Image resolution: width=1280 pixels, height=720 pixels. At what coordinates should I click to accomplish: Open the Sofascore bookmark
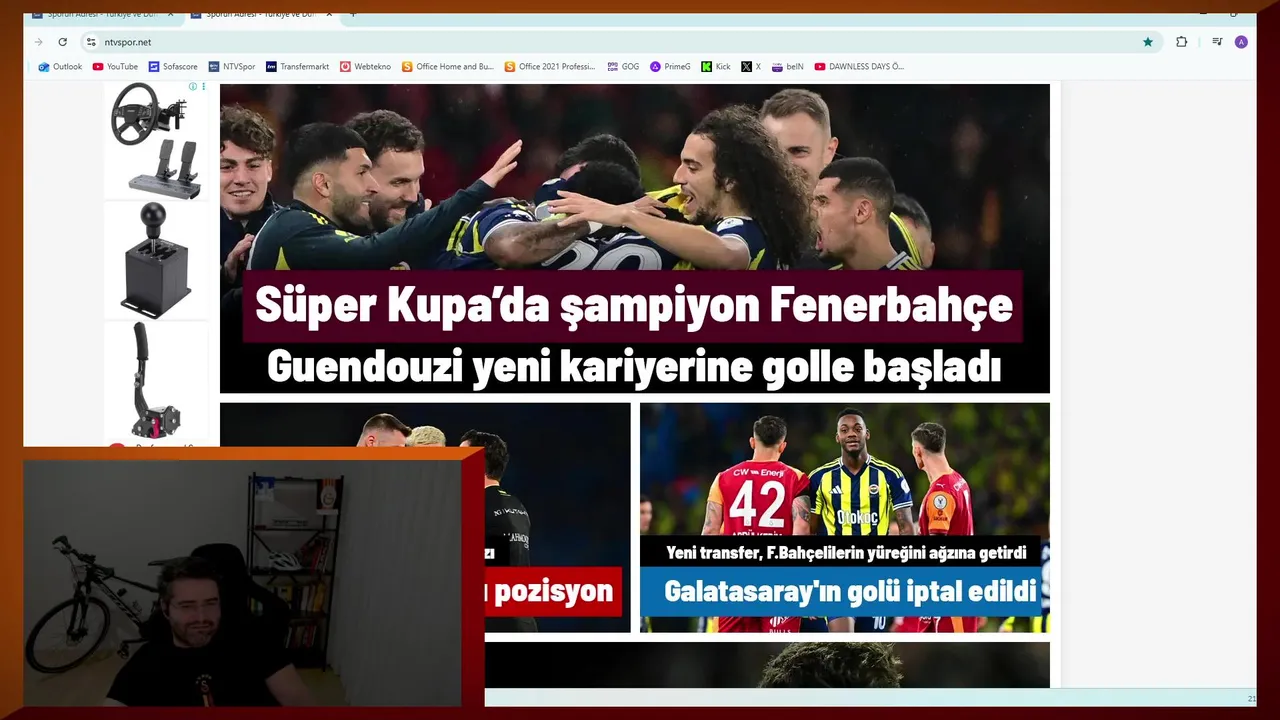click(x=173, y=67)
